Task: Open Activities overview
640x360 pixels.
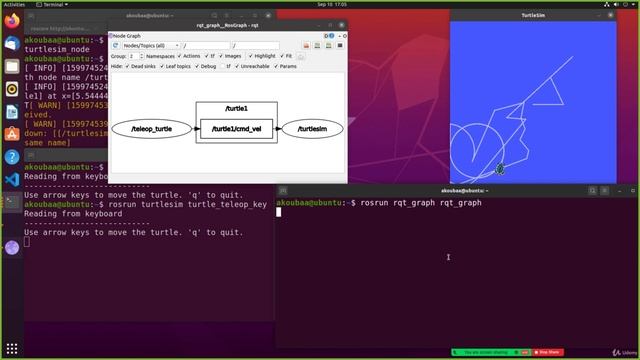Action: (x=14, y=4)
